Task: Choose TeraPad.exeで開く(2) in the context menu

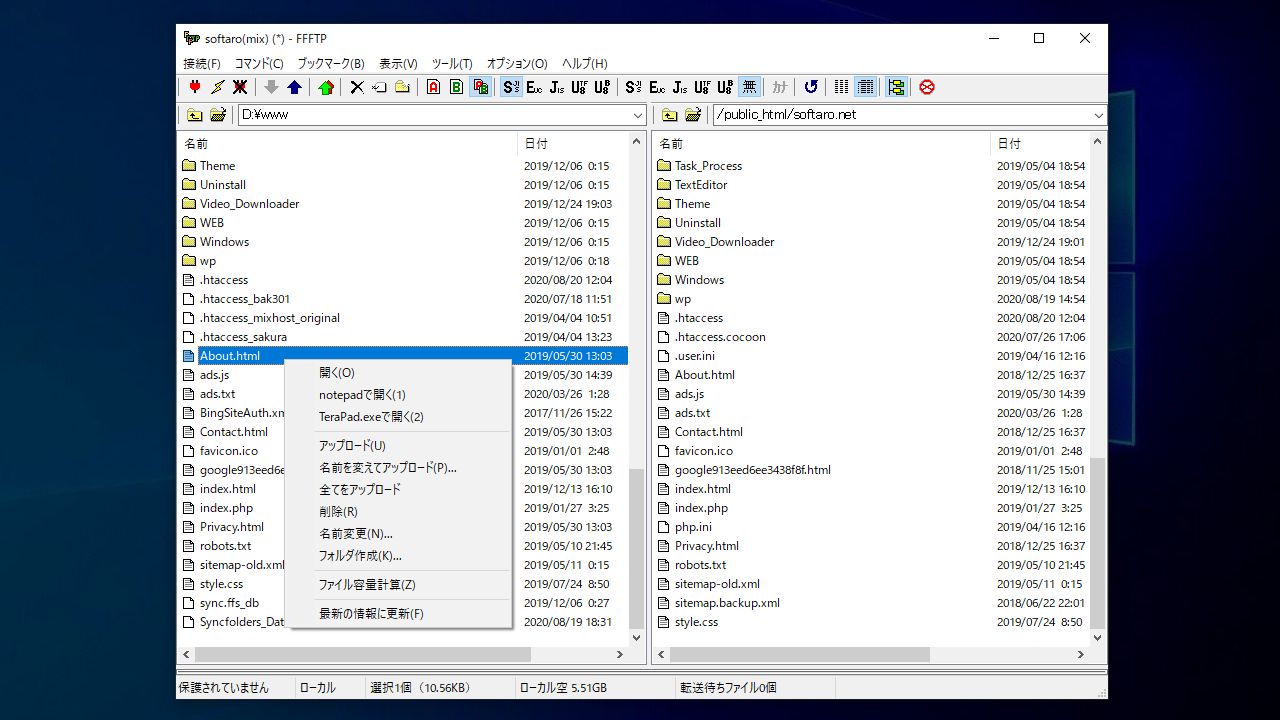Action: 398,417
